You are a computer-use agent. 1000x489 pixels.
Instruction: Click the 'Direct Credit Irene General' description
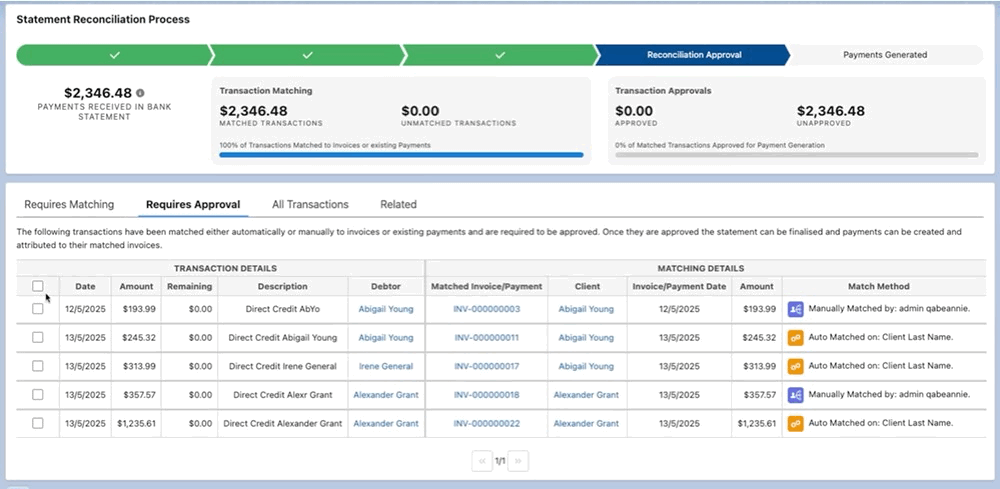click(x=283, y=366)
